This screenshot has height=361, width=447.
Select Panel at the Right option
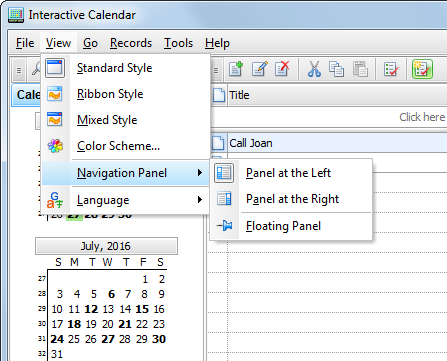pyautogui.click(x=292, y=199)
